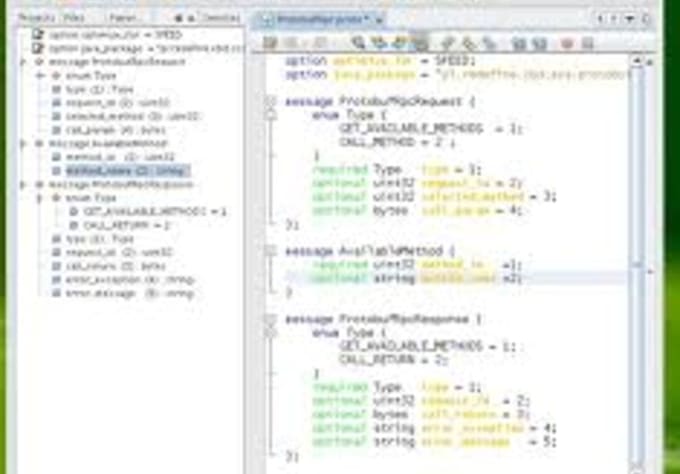Click the option optimize_for icon in navigator

38,34
